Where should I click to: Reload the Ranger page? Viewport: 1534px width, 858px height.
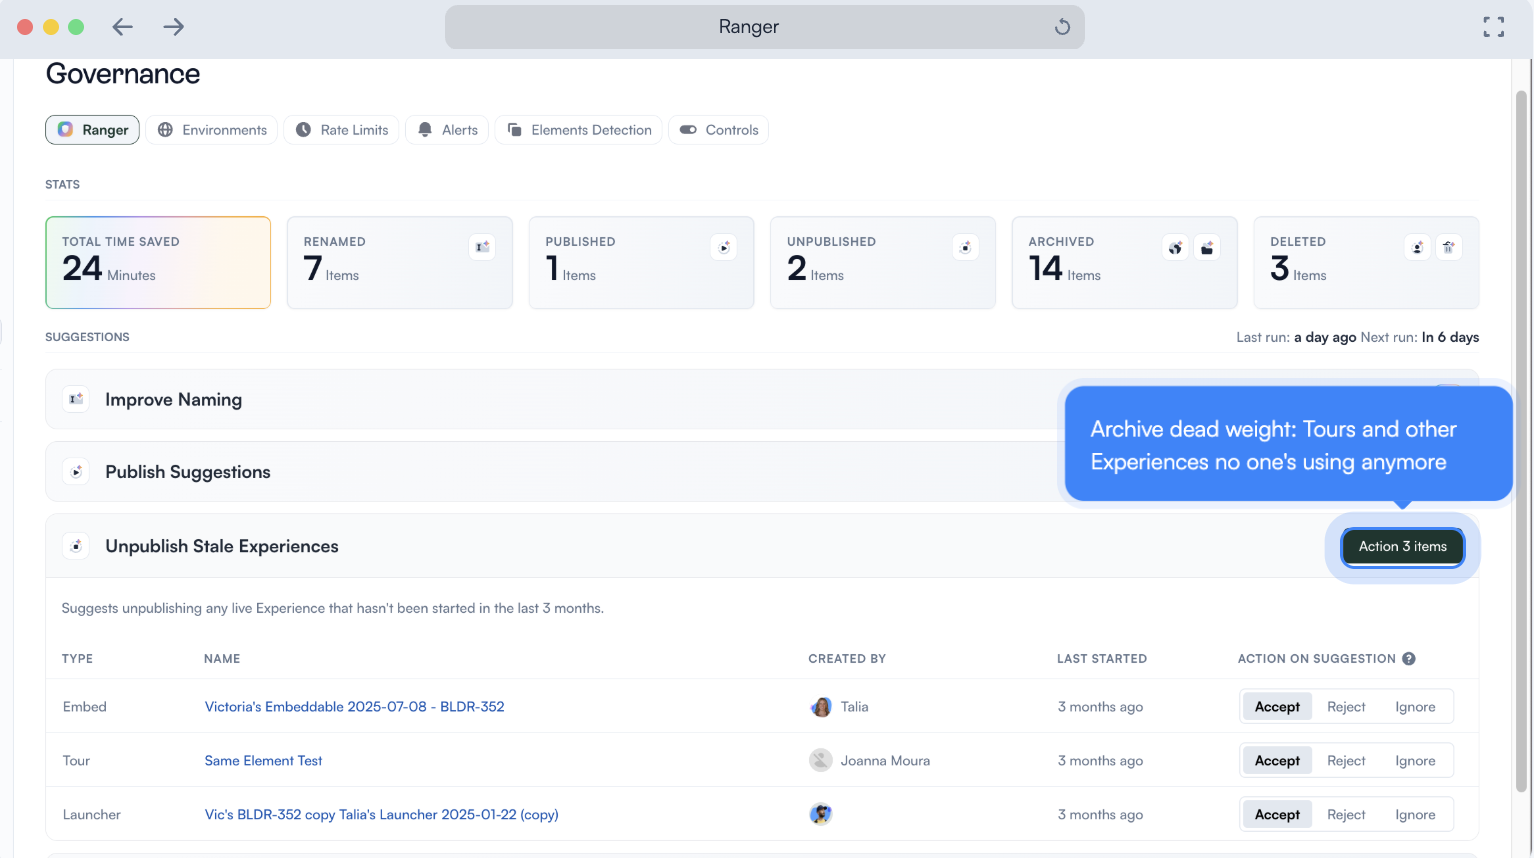1062,27
